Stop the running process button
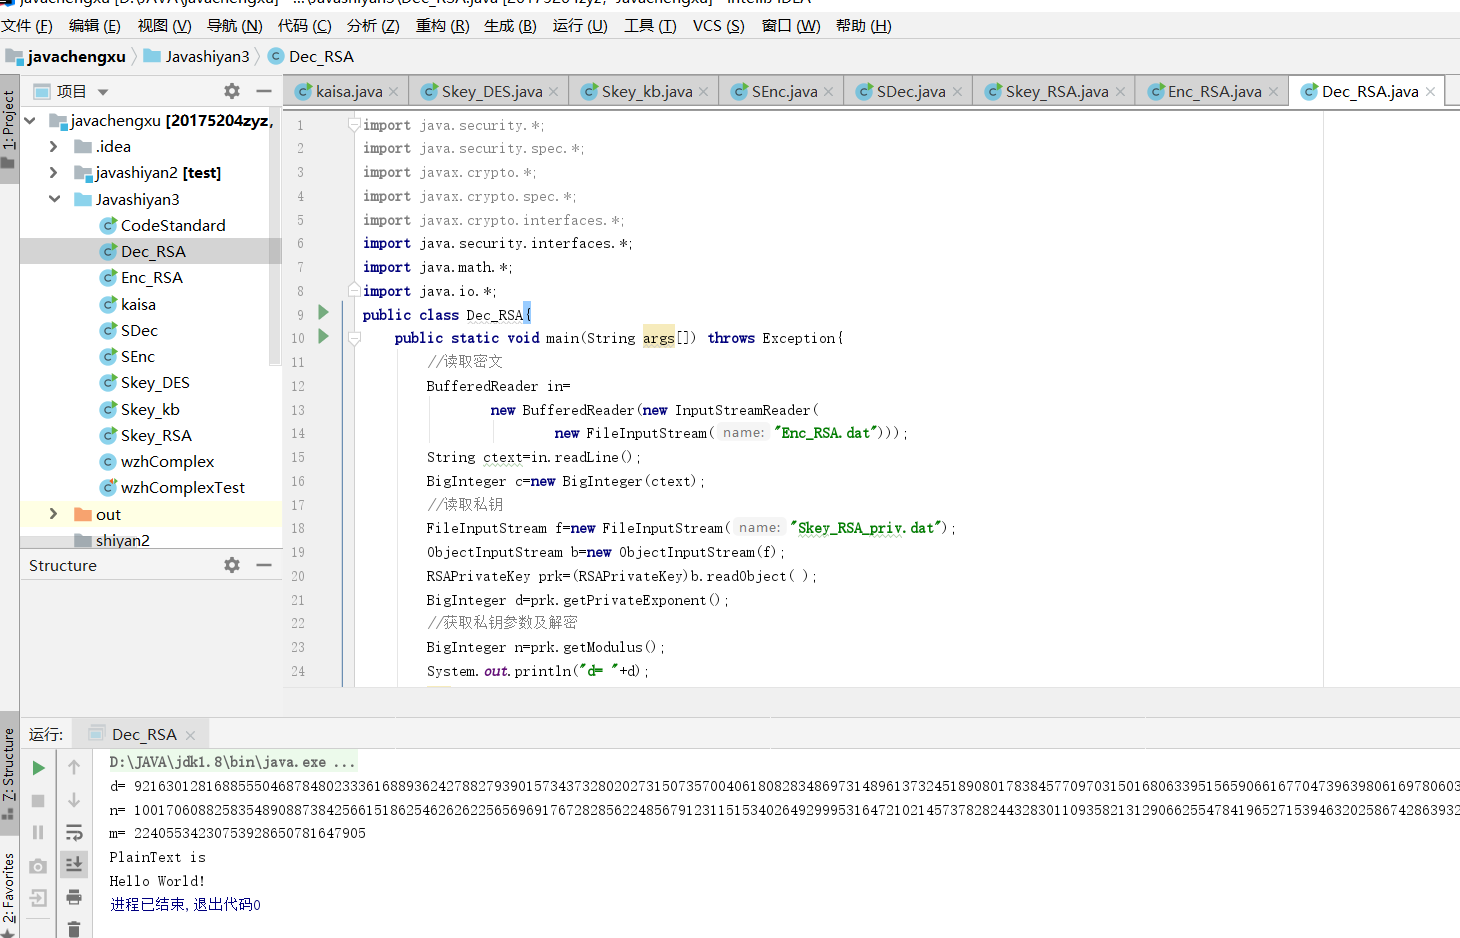The image size is (1460, 938). pos(38,800)
